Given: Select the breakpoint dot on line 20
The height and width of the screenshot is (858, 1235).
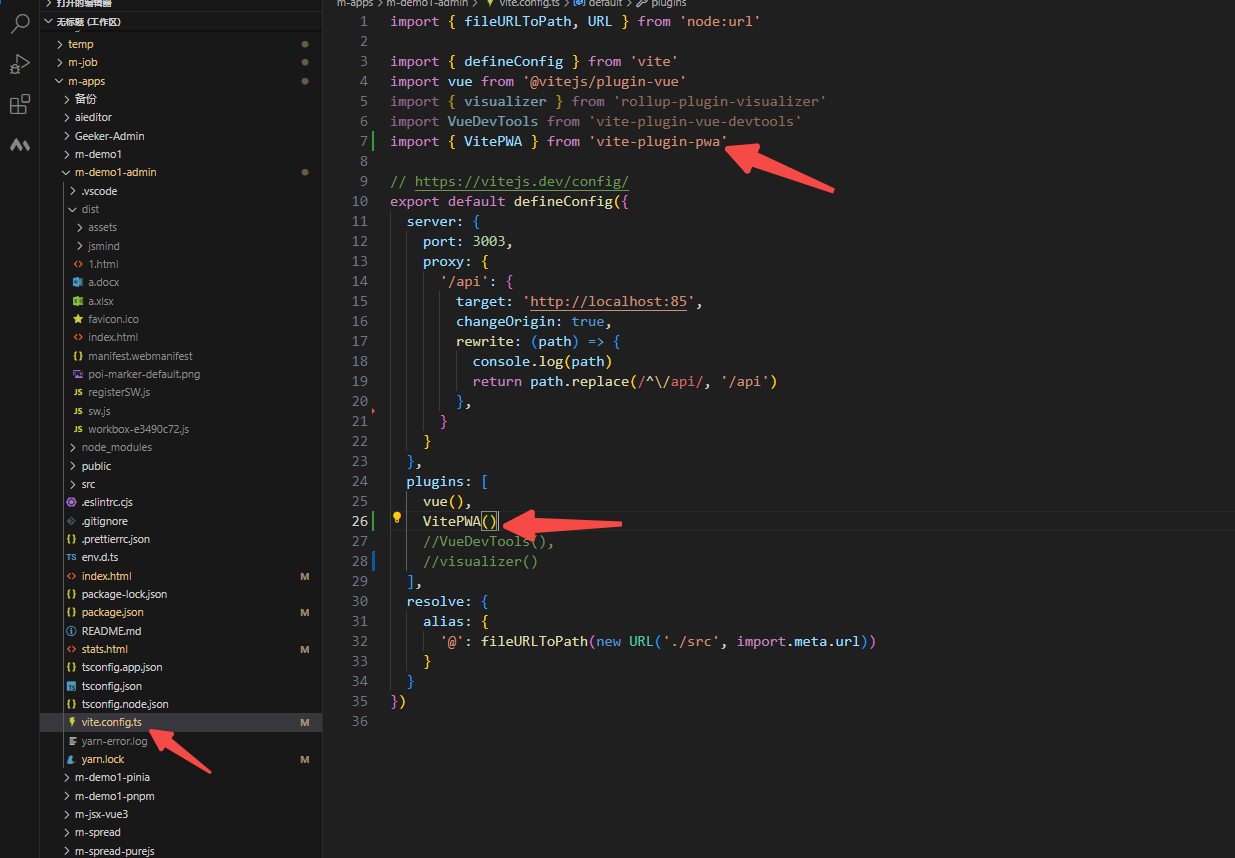Looking at the screenshot, I should (373, 409).
